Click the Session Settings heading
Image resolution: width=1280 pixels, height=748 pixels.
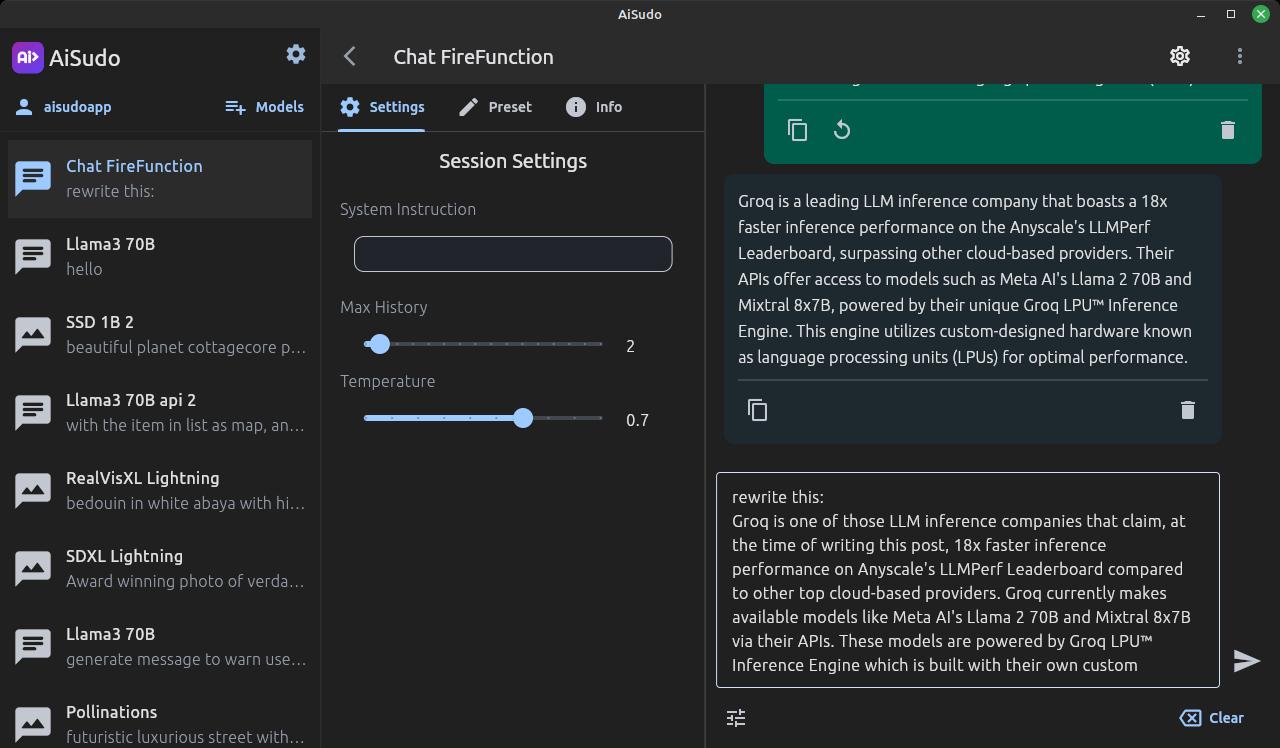(513, 161)
